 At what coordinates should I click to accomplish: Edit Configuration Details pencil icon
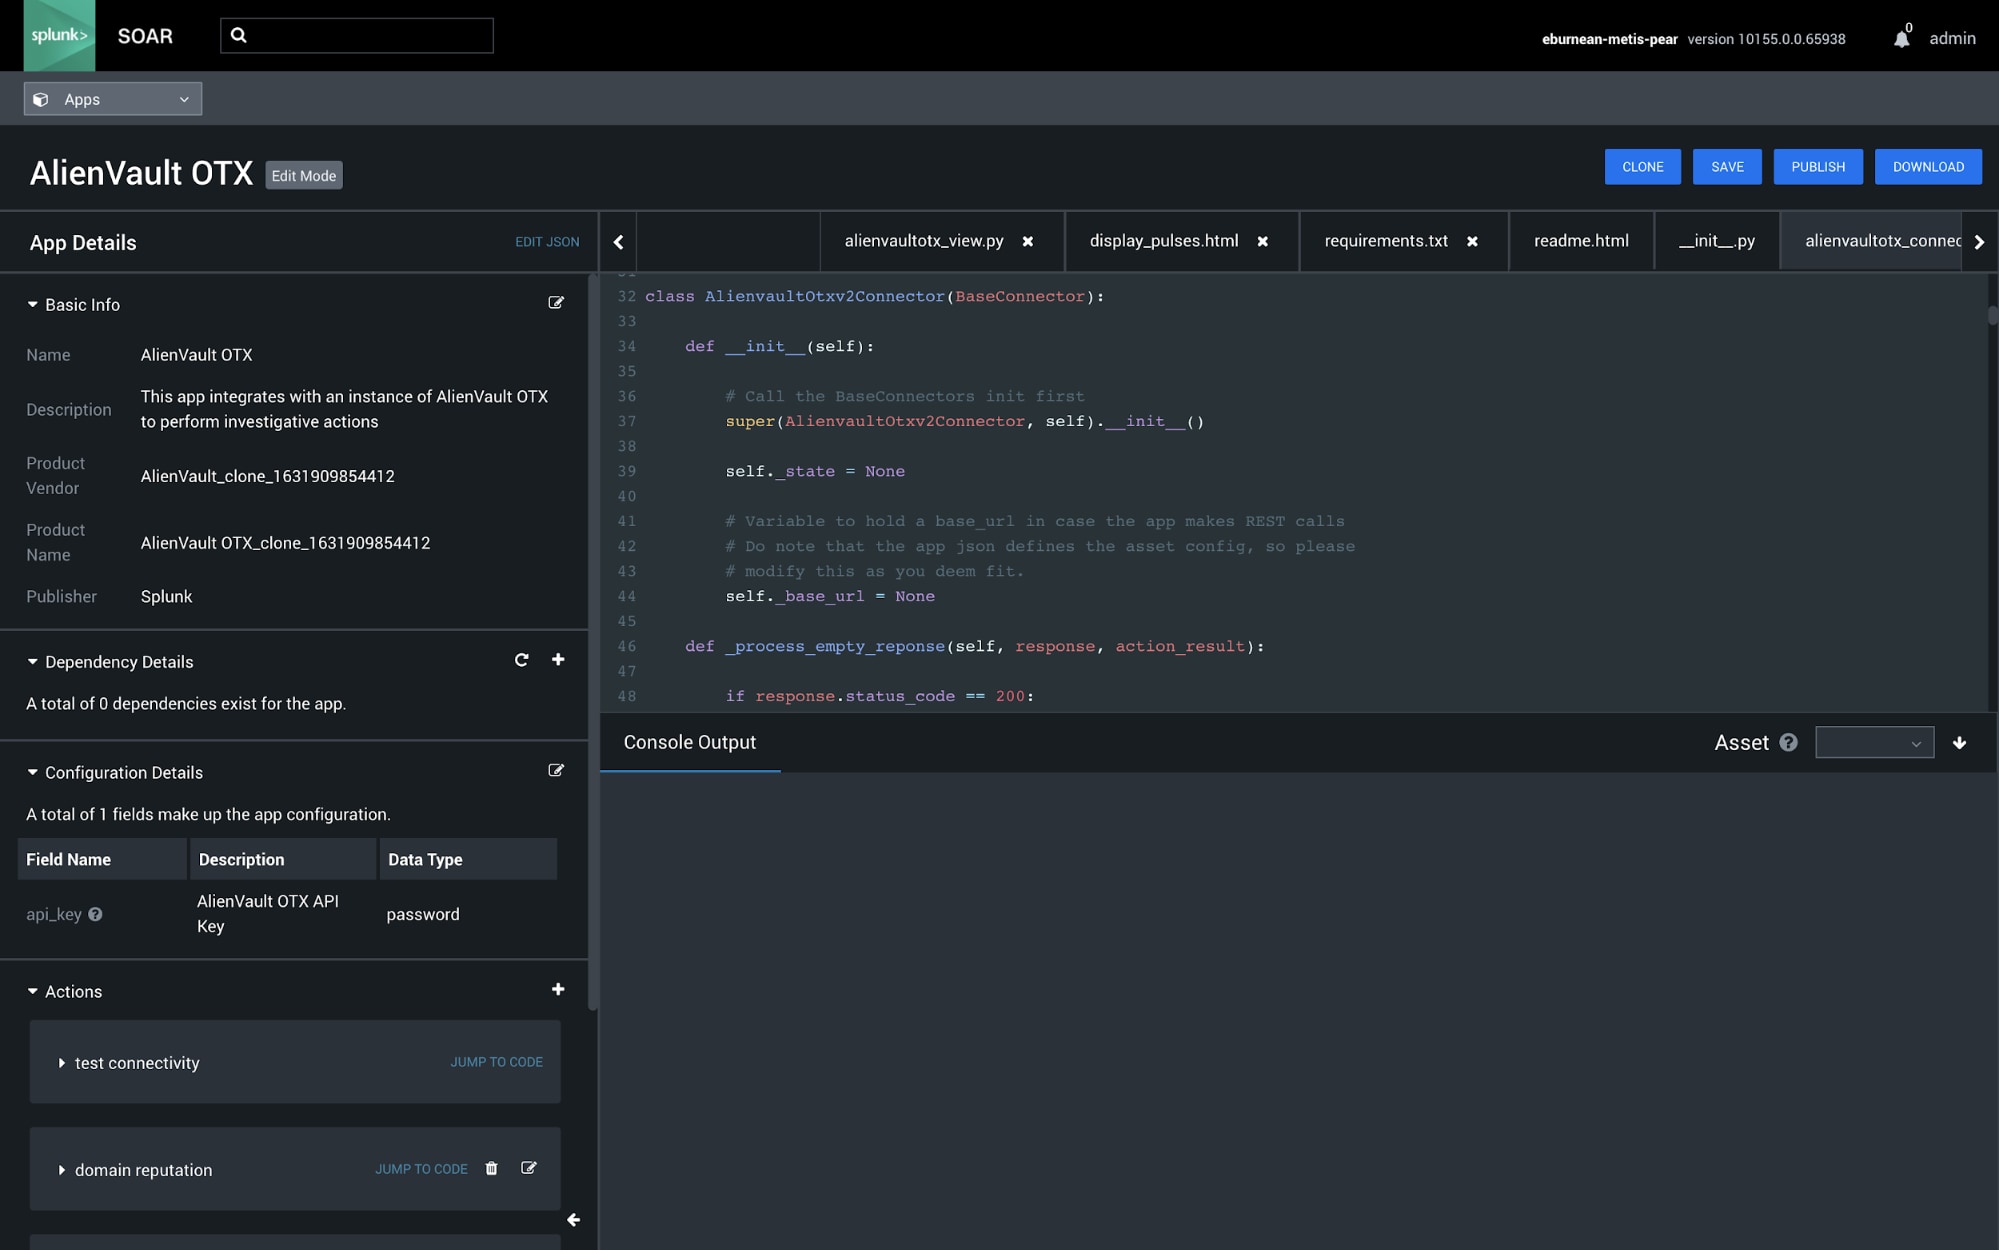pos(556,771)
